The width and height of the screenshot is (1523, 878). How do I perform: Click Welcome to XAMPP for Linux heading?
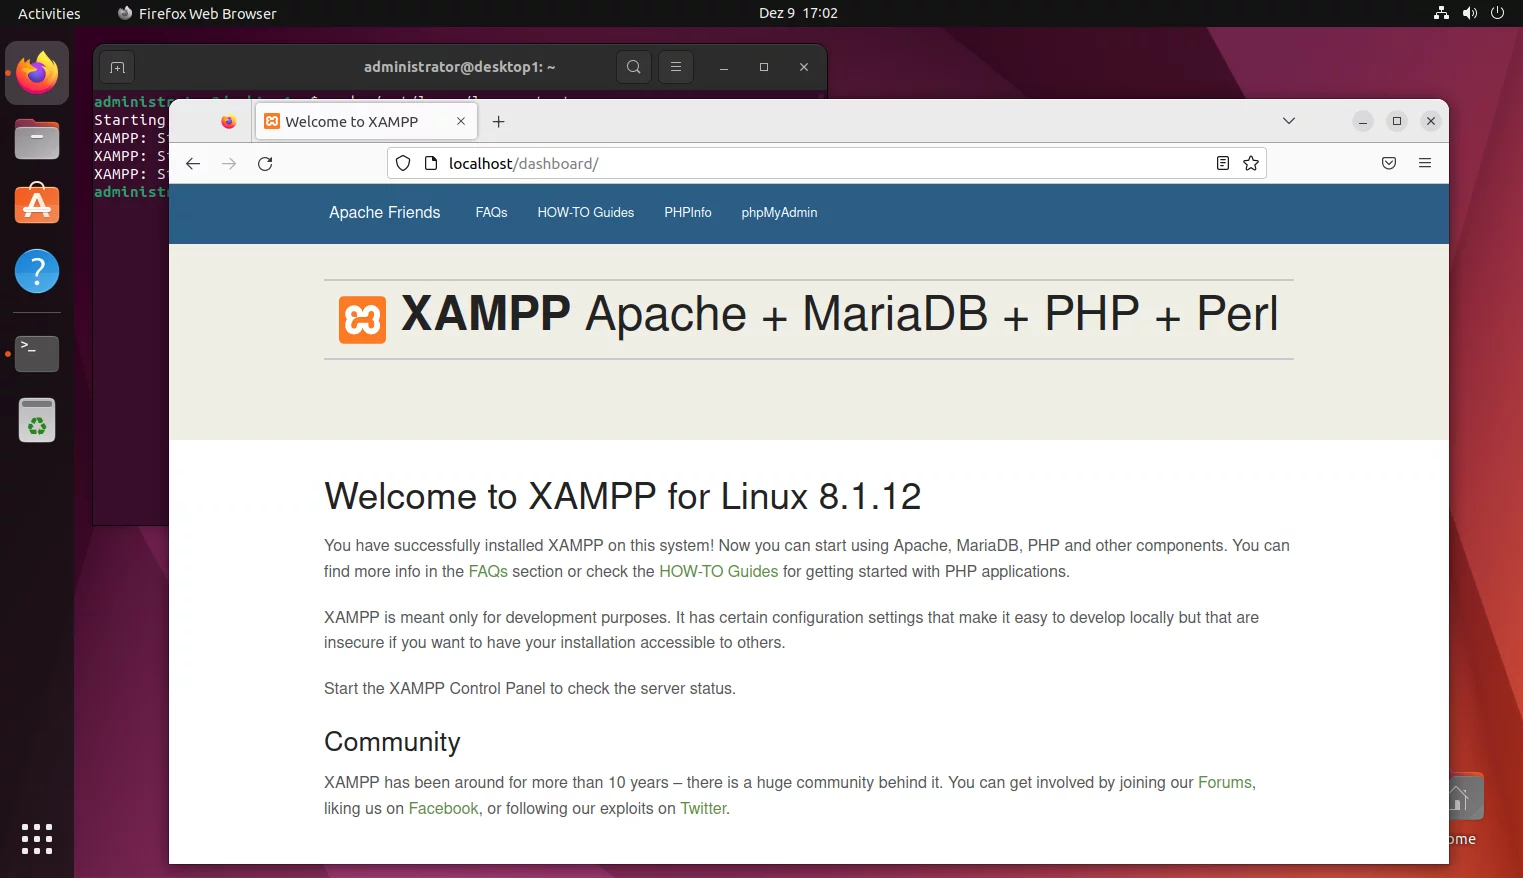point(622,496)
